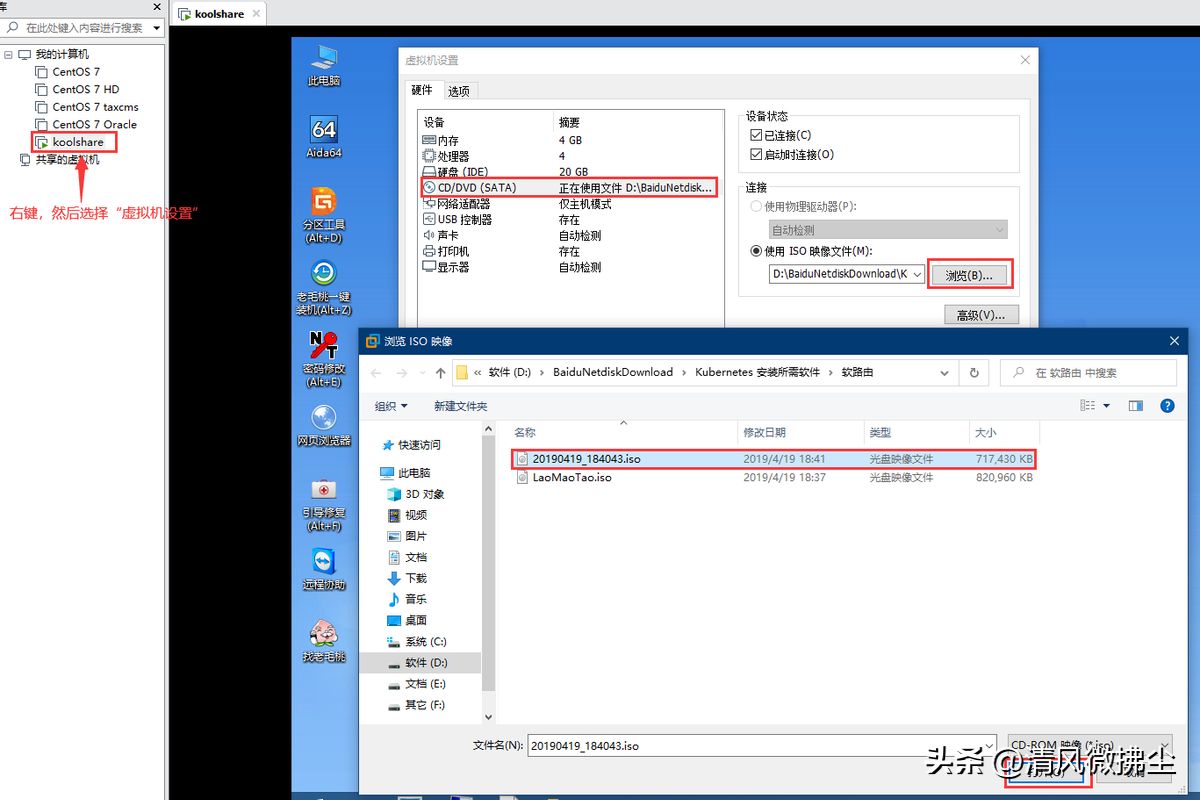The image size is (1200, 800).
Task: Open help with the blue question mark
Action: point(1167,406)
